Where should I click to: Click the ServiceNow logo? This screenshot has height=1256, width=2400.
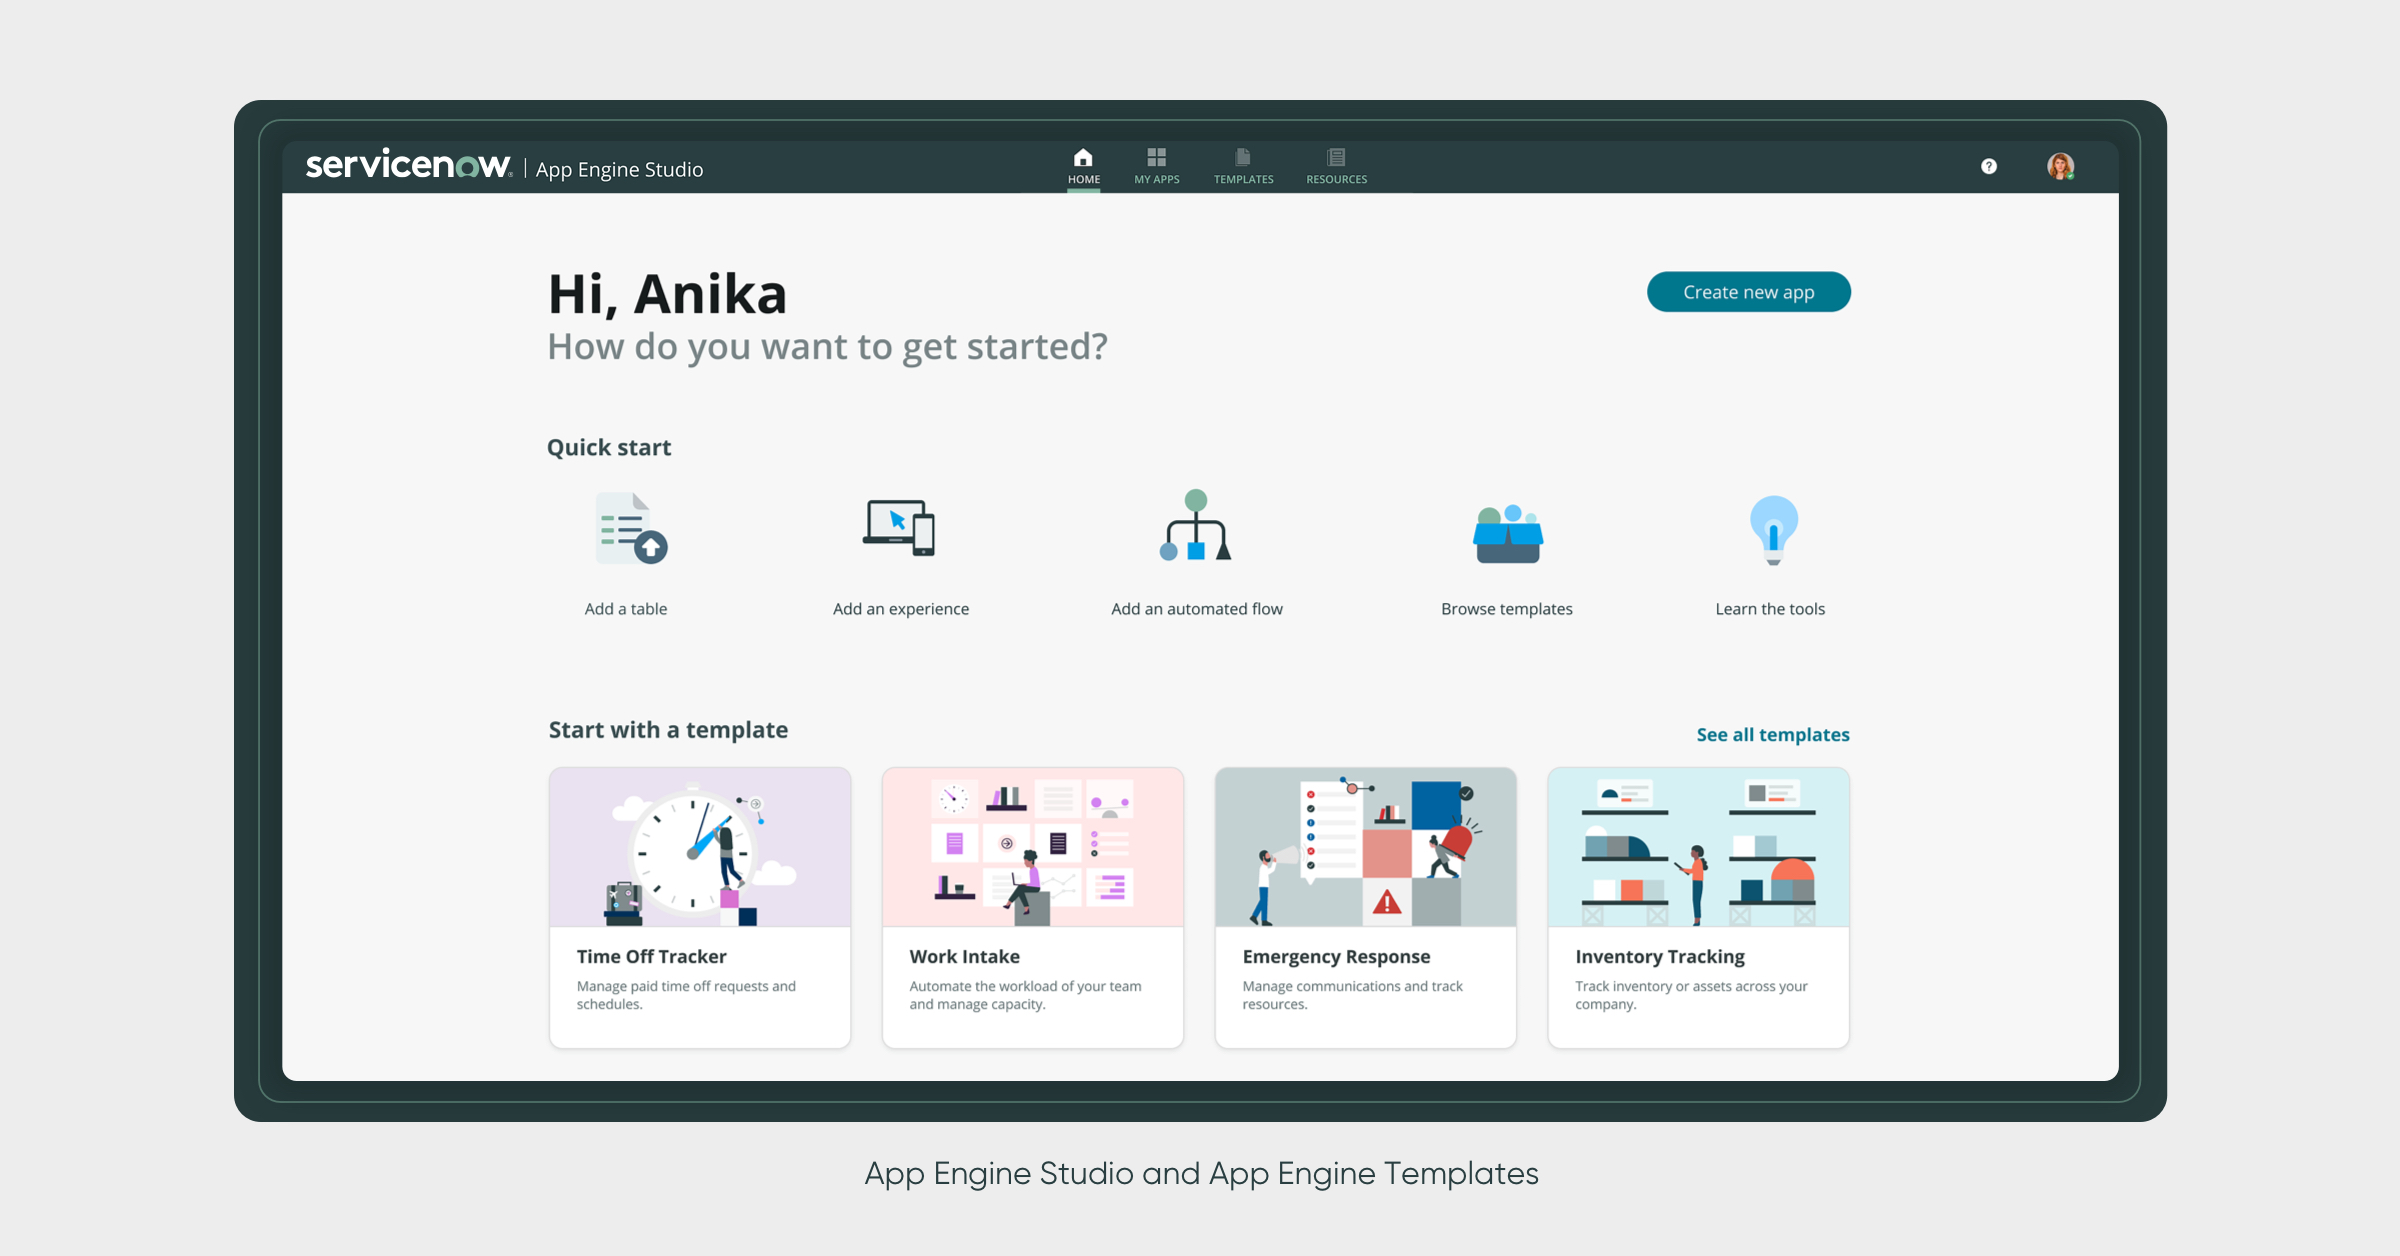[408, 165]
